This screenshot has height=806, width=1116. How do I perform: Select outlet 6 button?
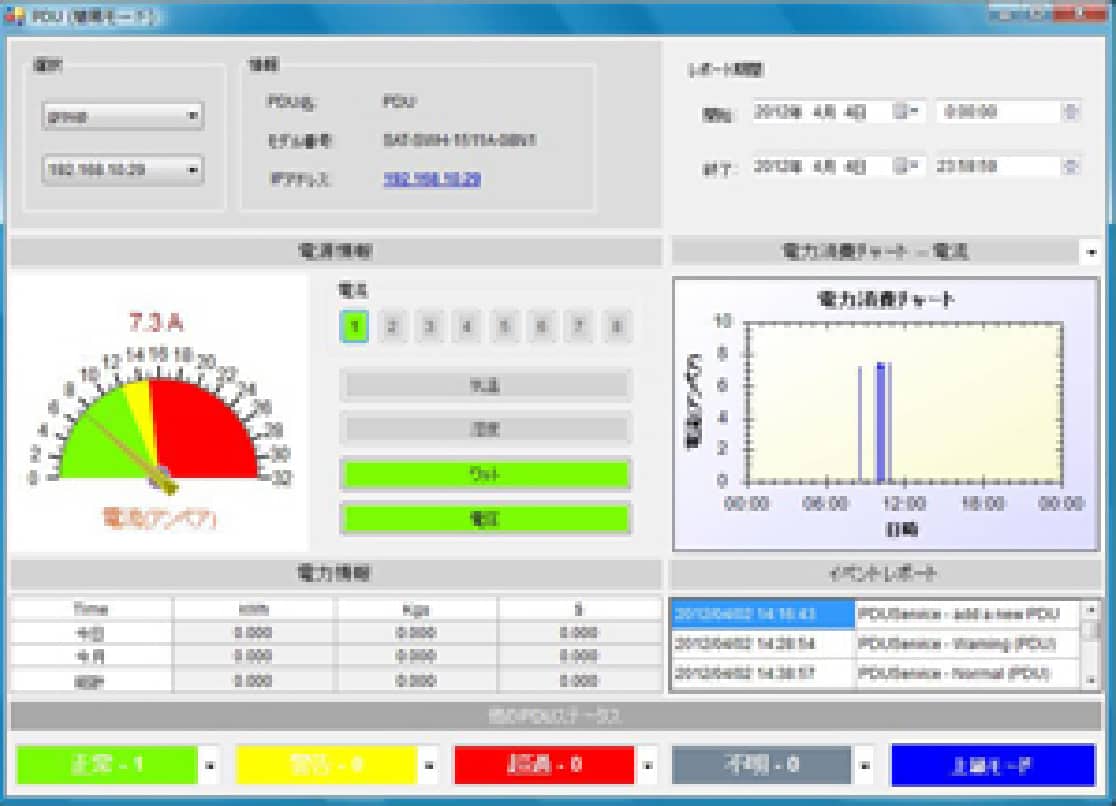pyautogui.click(x=542, y=327)
